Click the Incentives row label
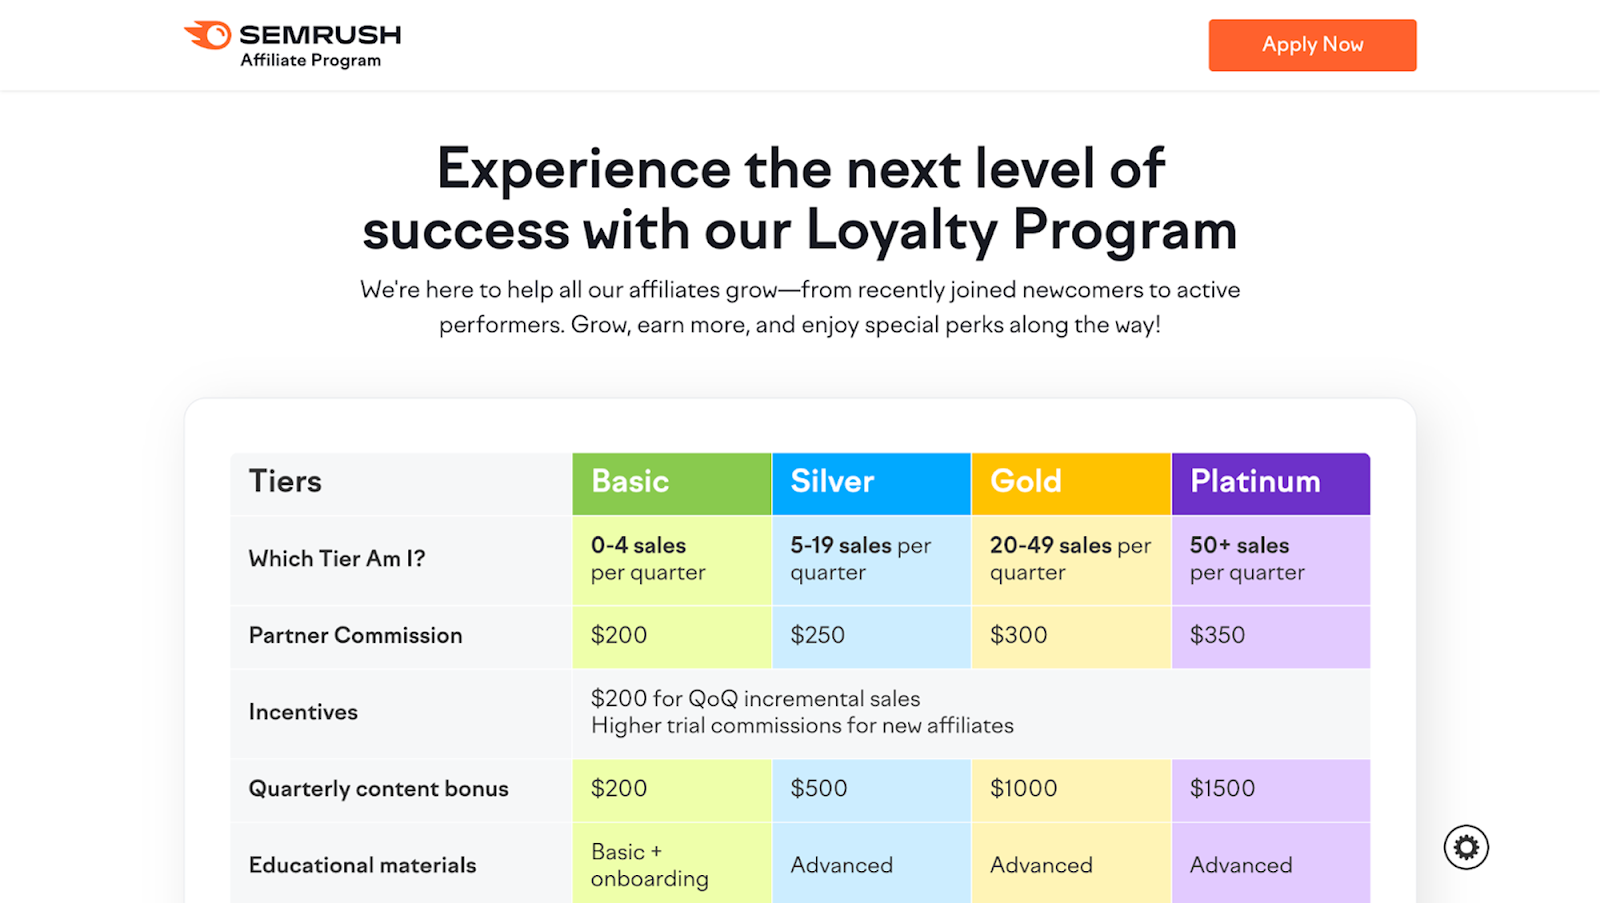Image resolution: width=1600 pixels, height=903 pixels. [303, 712]
